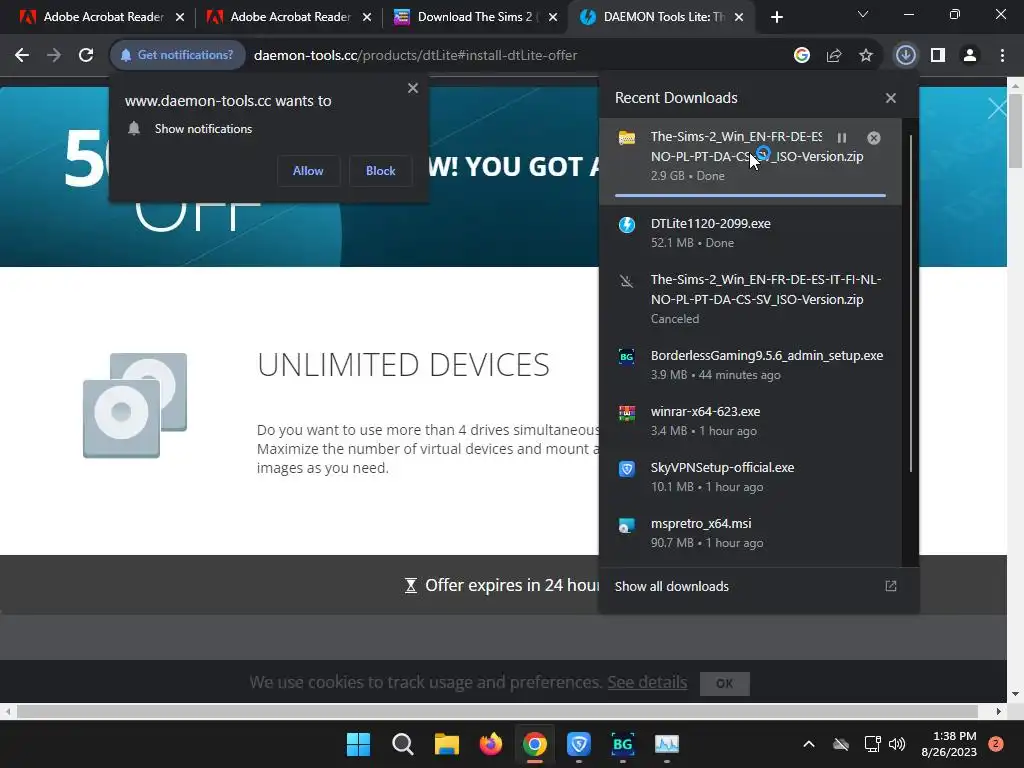Close the Download The Sims 2 tab
Image resolution: width=1024 pixels, height=768 pixels.
click(x=553, y=18)
